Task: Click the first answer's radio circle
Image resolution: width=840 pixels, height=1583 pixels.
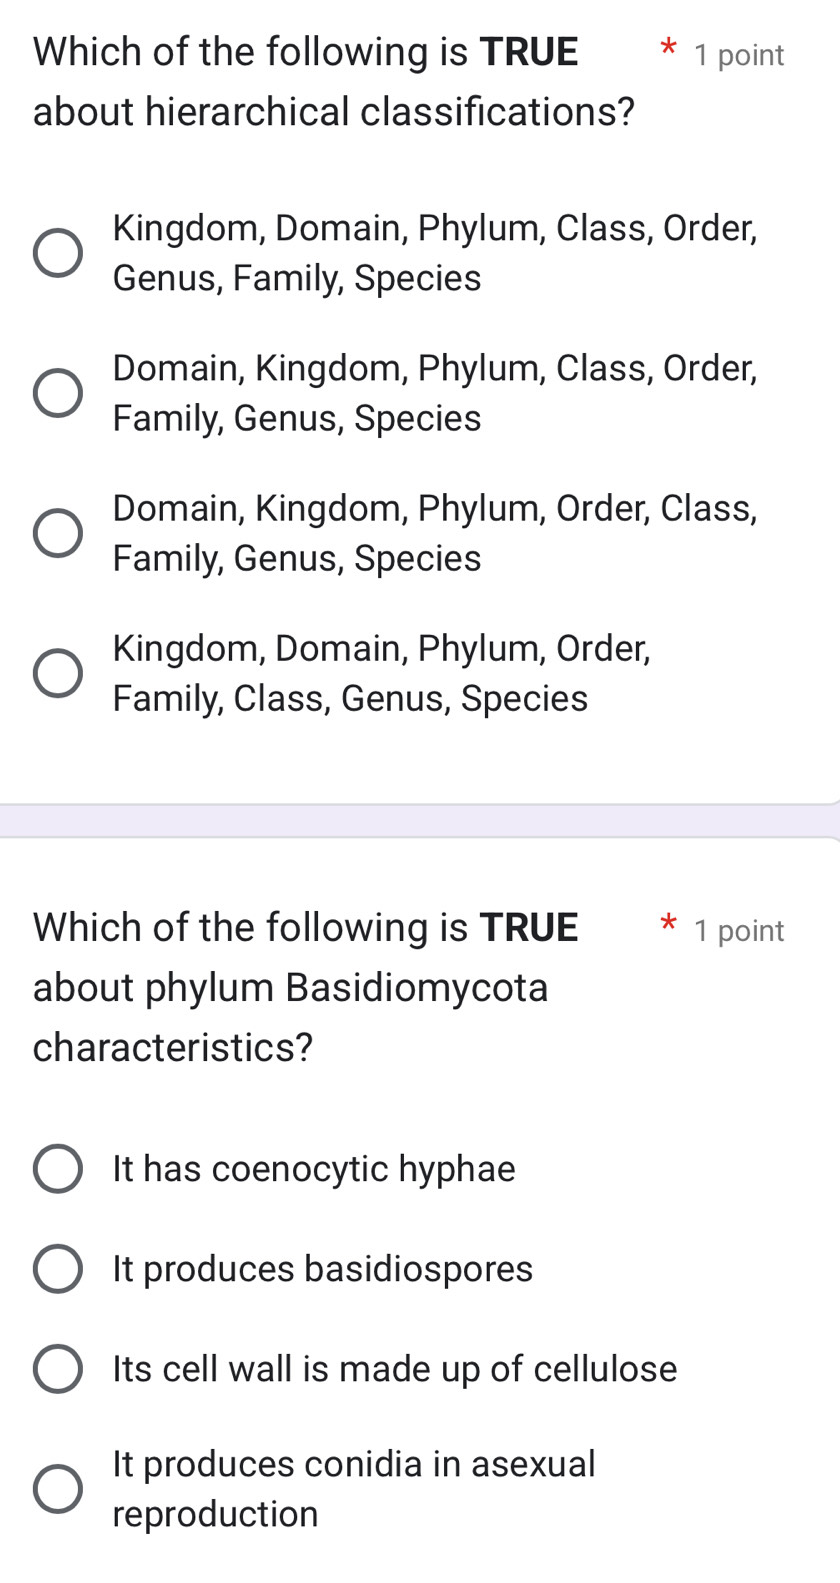Action: [57, 252]
